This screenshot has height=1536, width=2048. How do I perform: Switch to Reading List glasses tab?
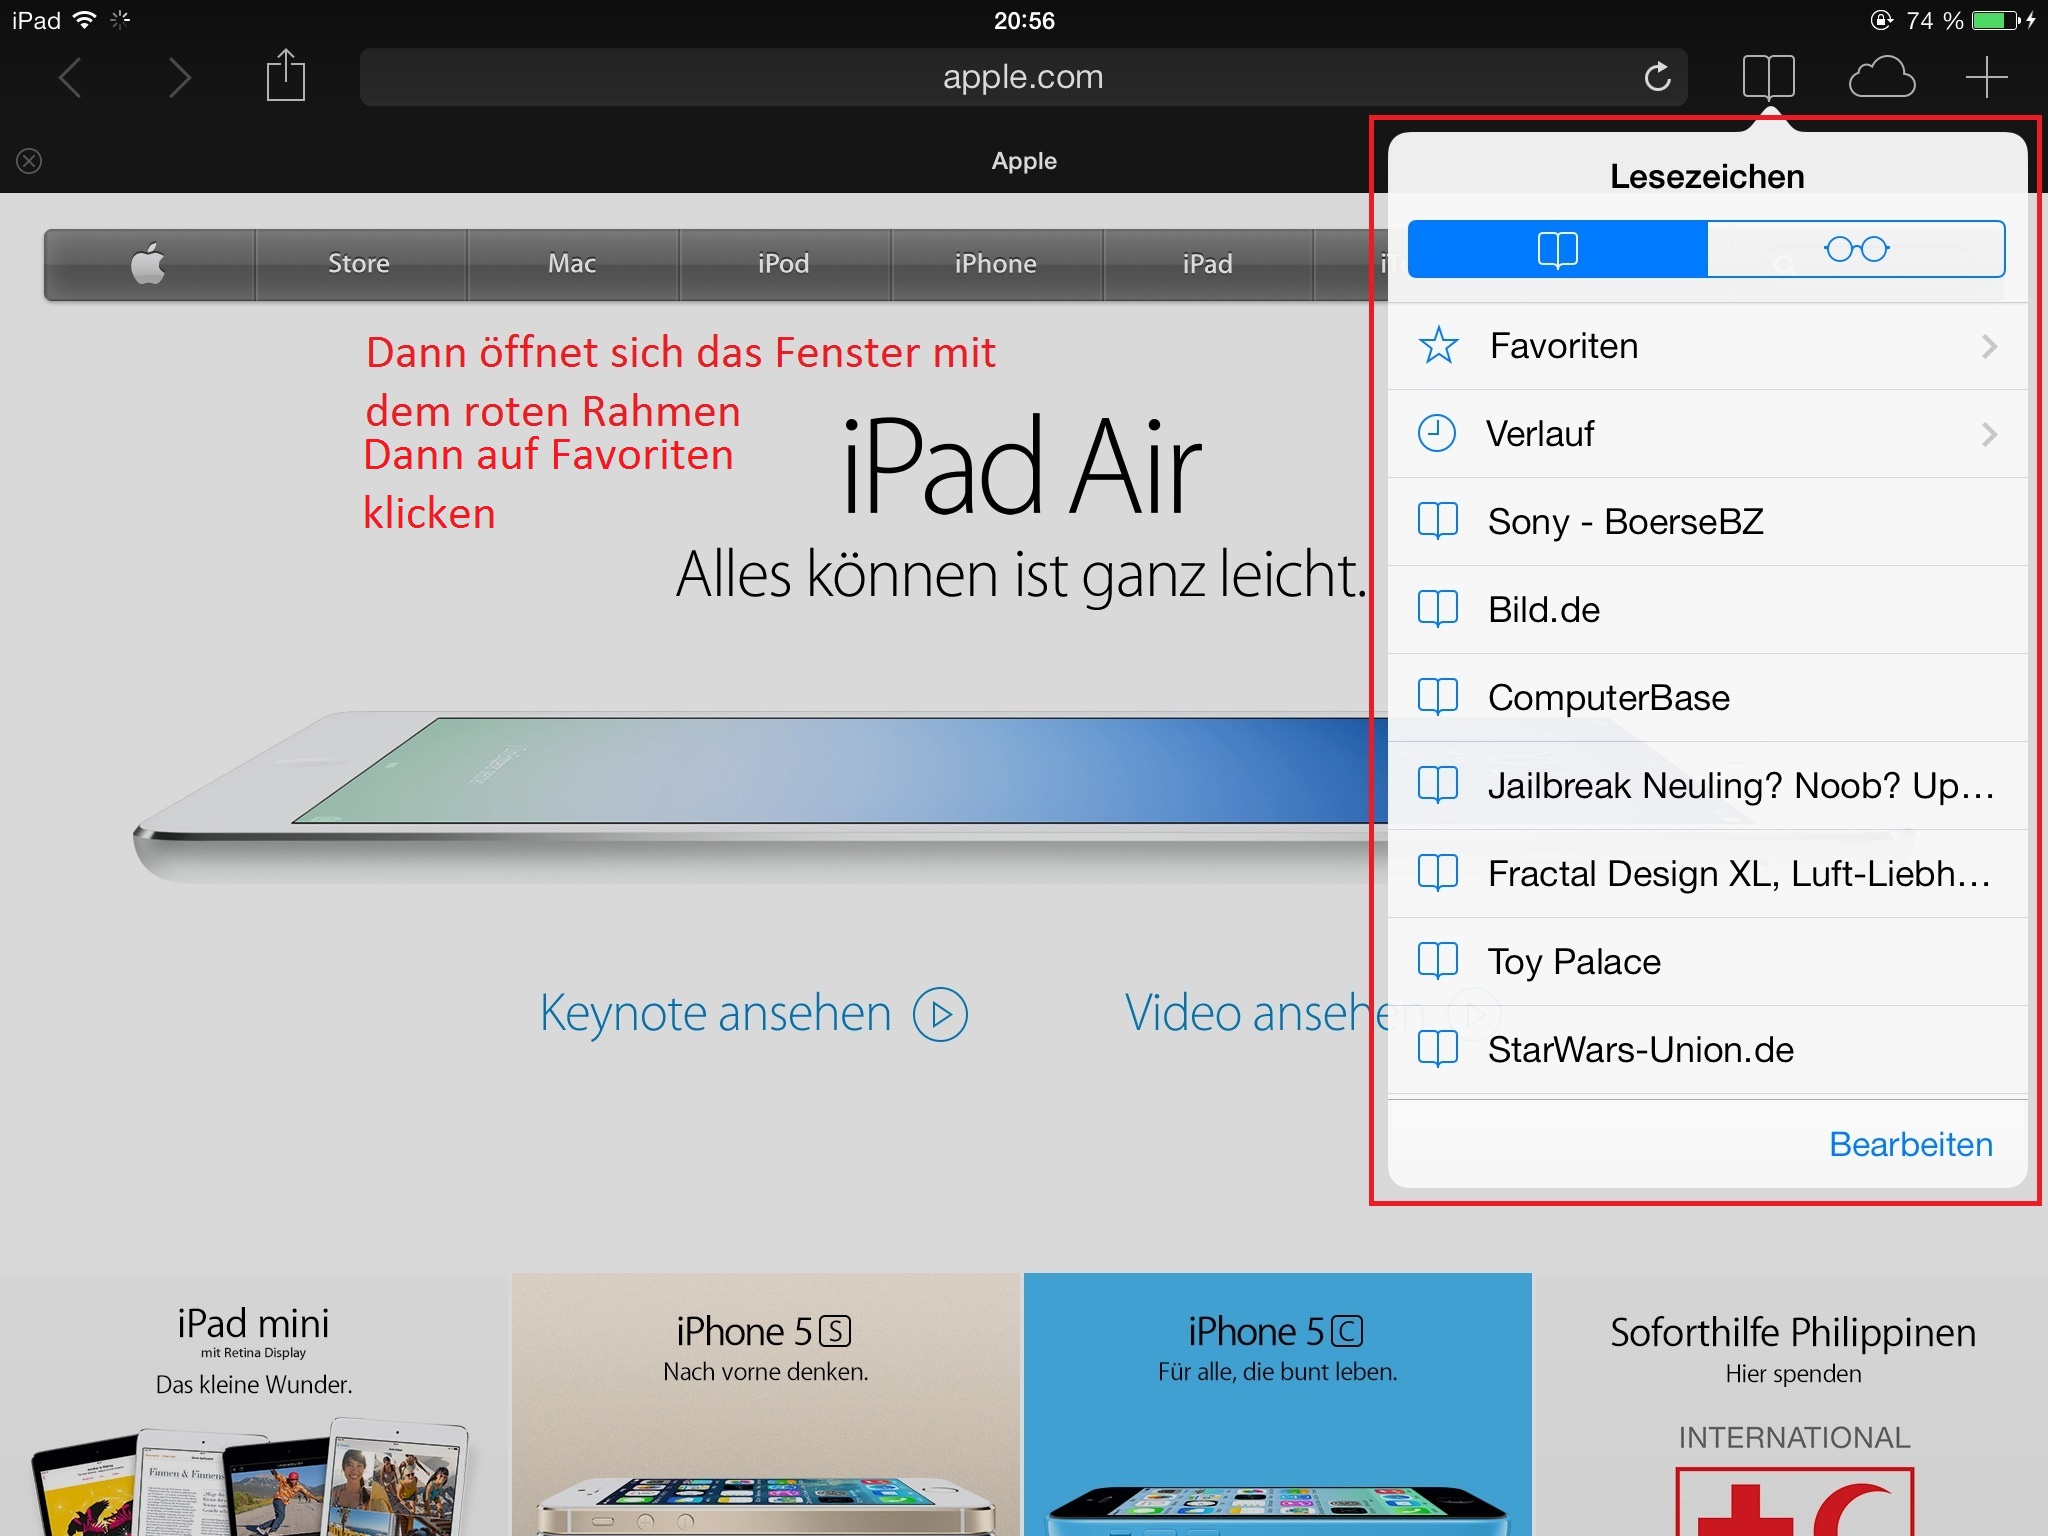pos(1855,249)
